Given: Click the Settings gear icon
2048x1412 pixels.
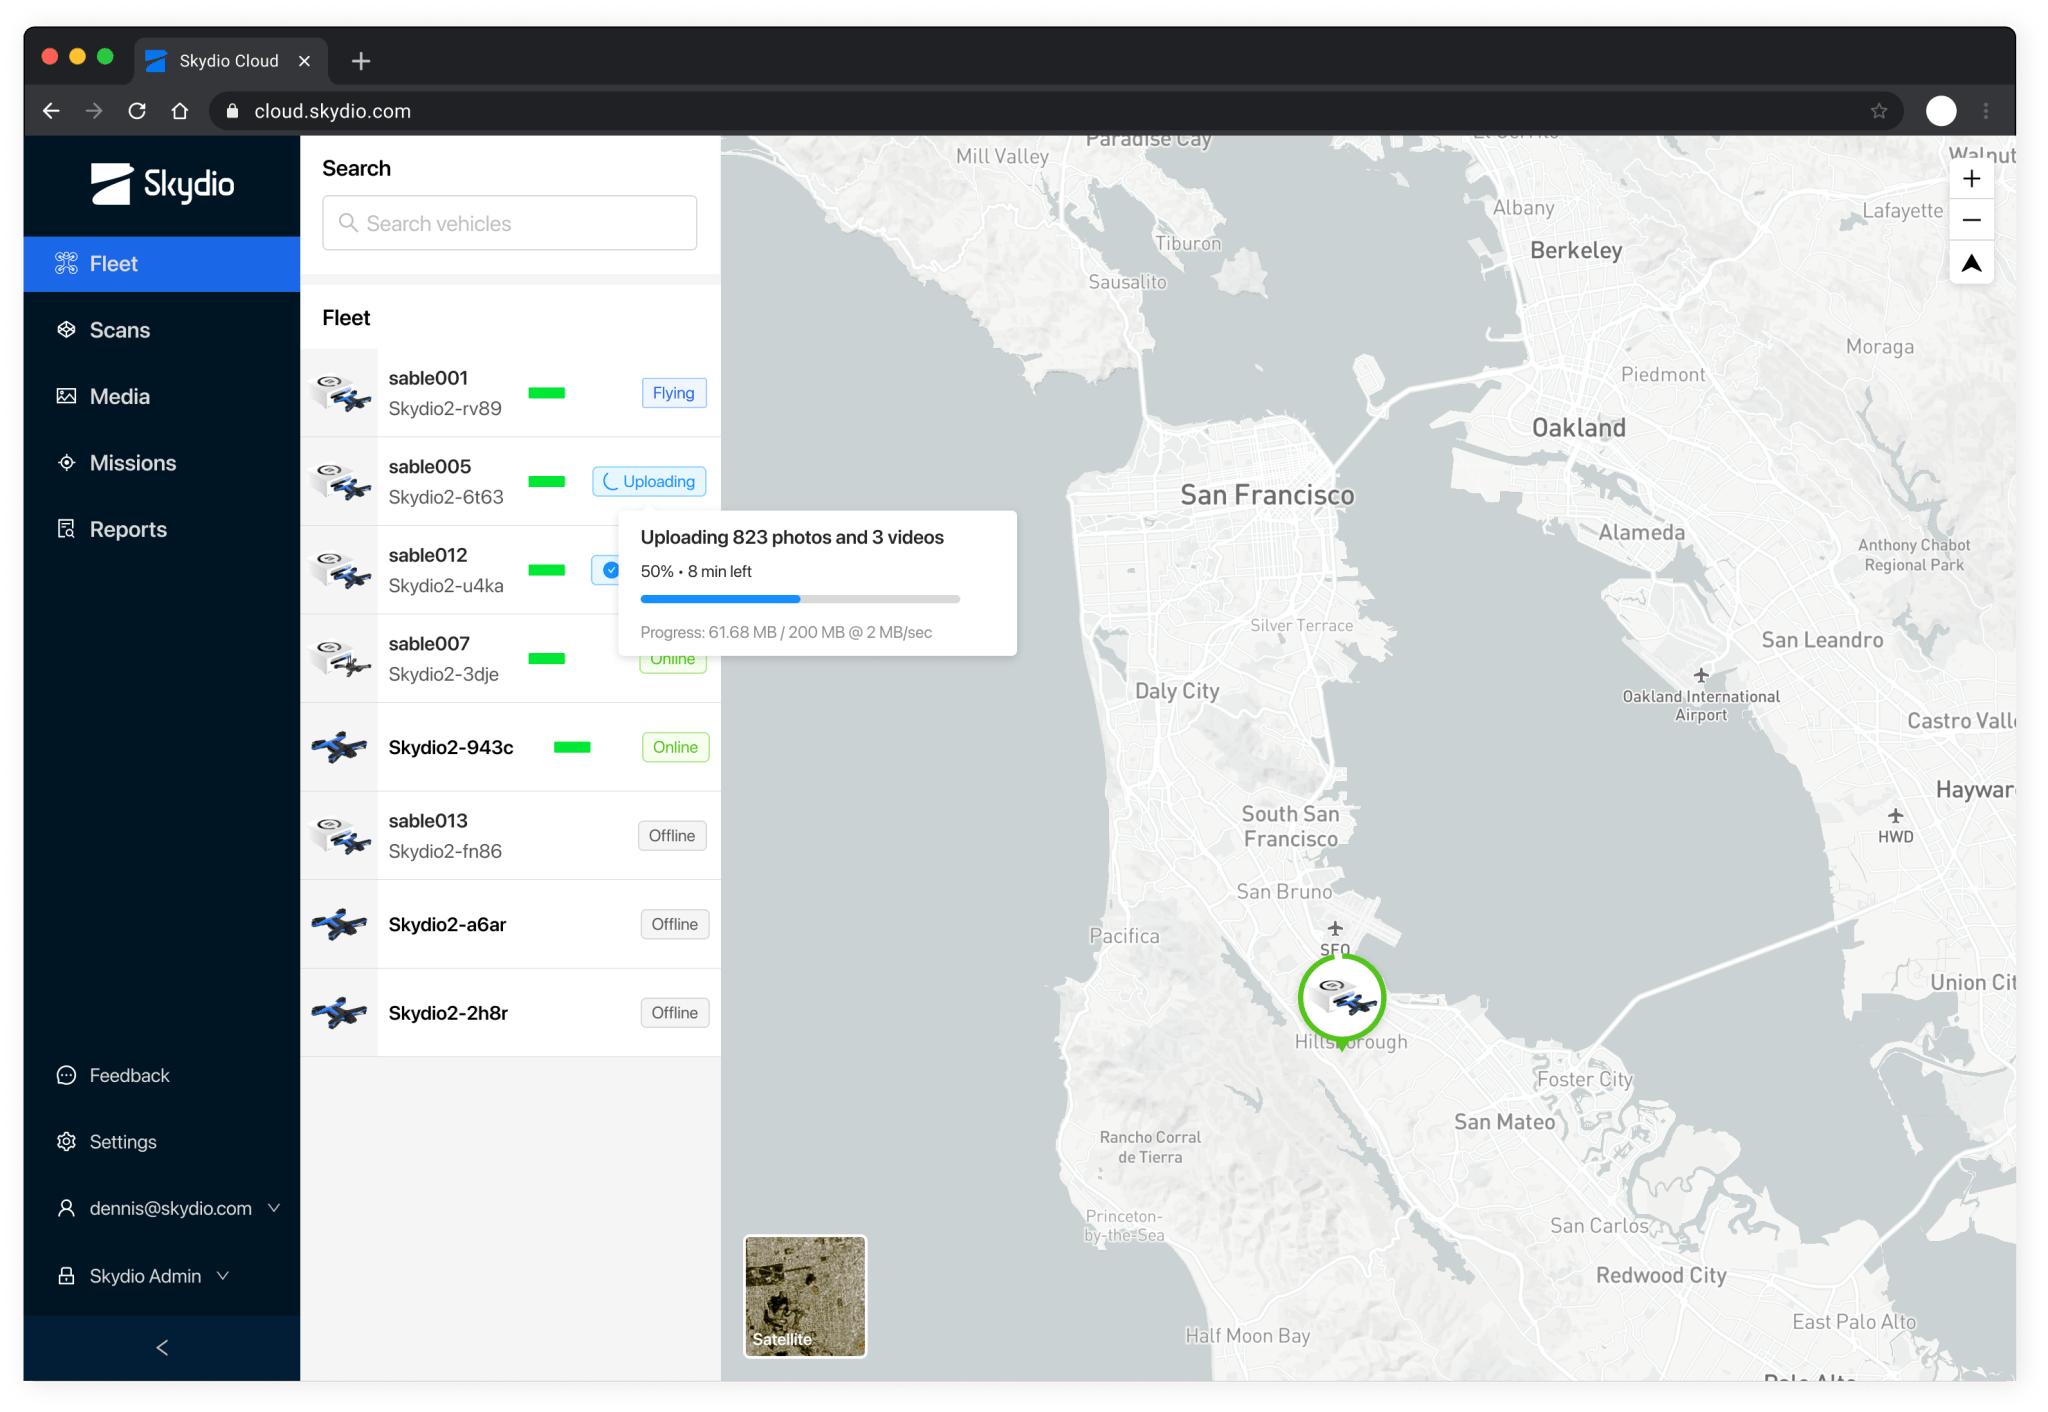Looking at the screenshot, I should pos(66,1142).
